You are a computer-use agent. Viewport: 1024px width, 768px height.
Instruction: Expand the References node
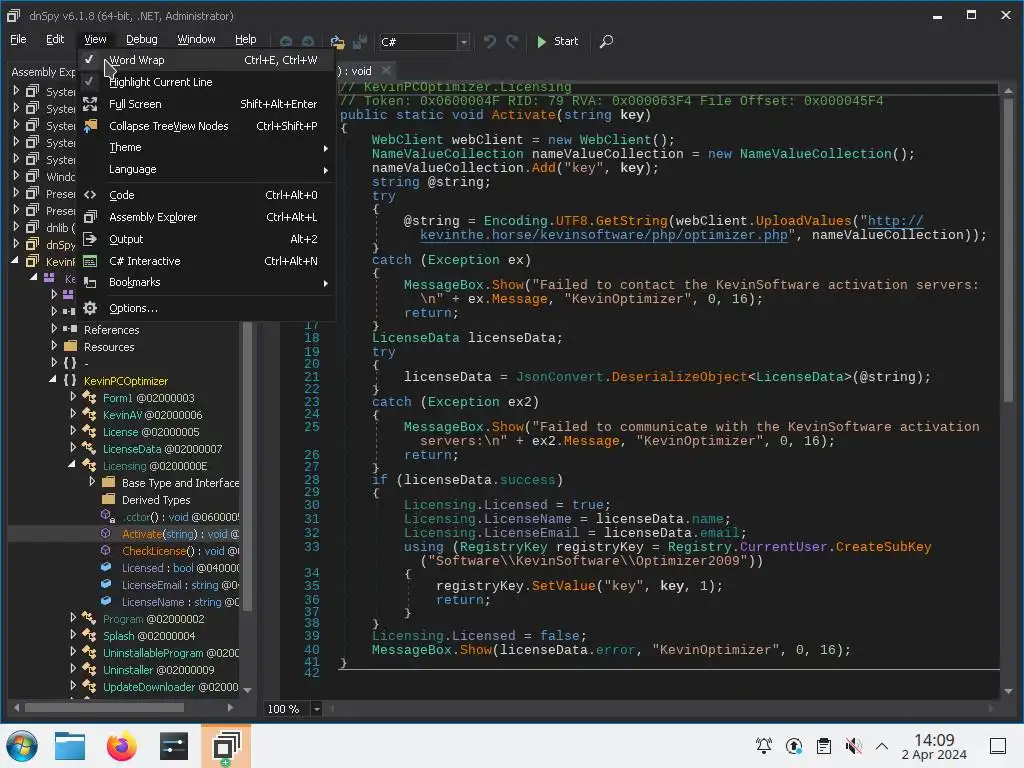(54, 329)
